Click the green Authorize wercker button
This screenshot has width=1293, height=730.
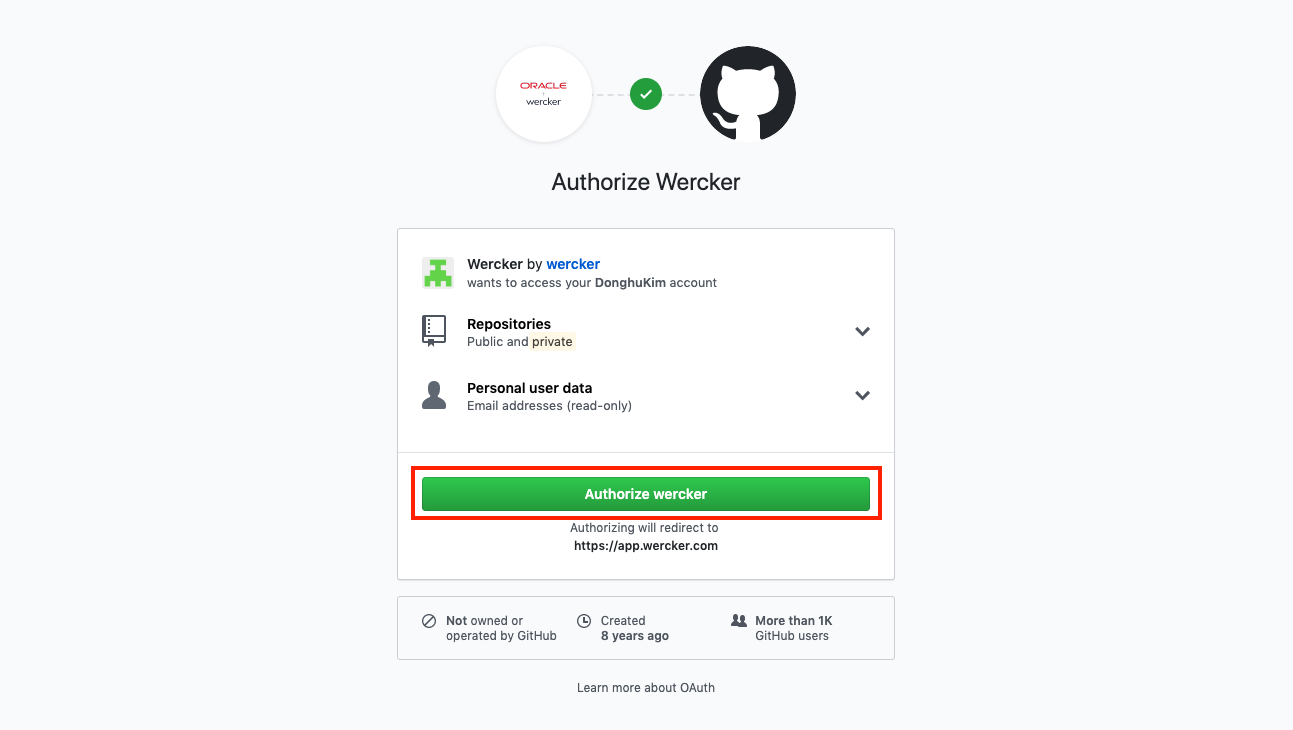pyautogui.click(x=646, y=494)
